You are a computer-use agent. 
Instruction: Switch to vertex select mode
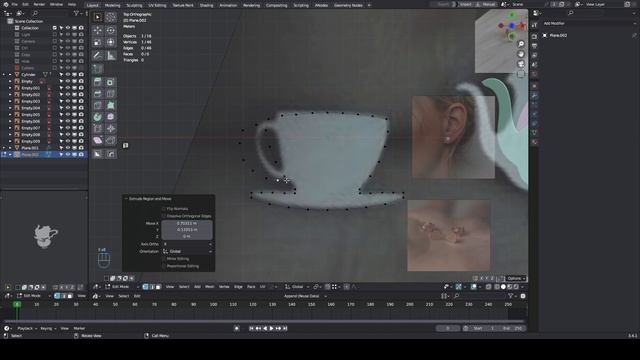pyautogui.click(x=145, y=287)
